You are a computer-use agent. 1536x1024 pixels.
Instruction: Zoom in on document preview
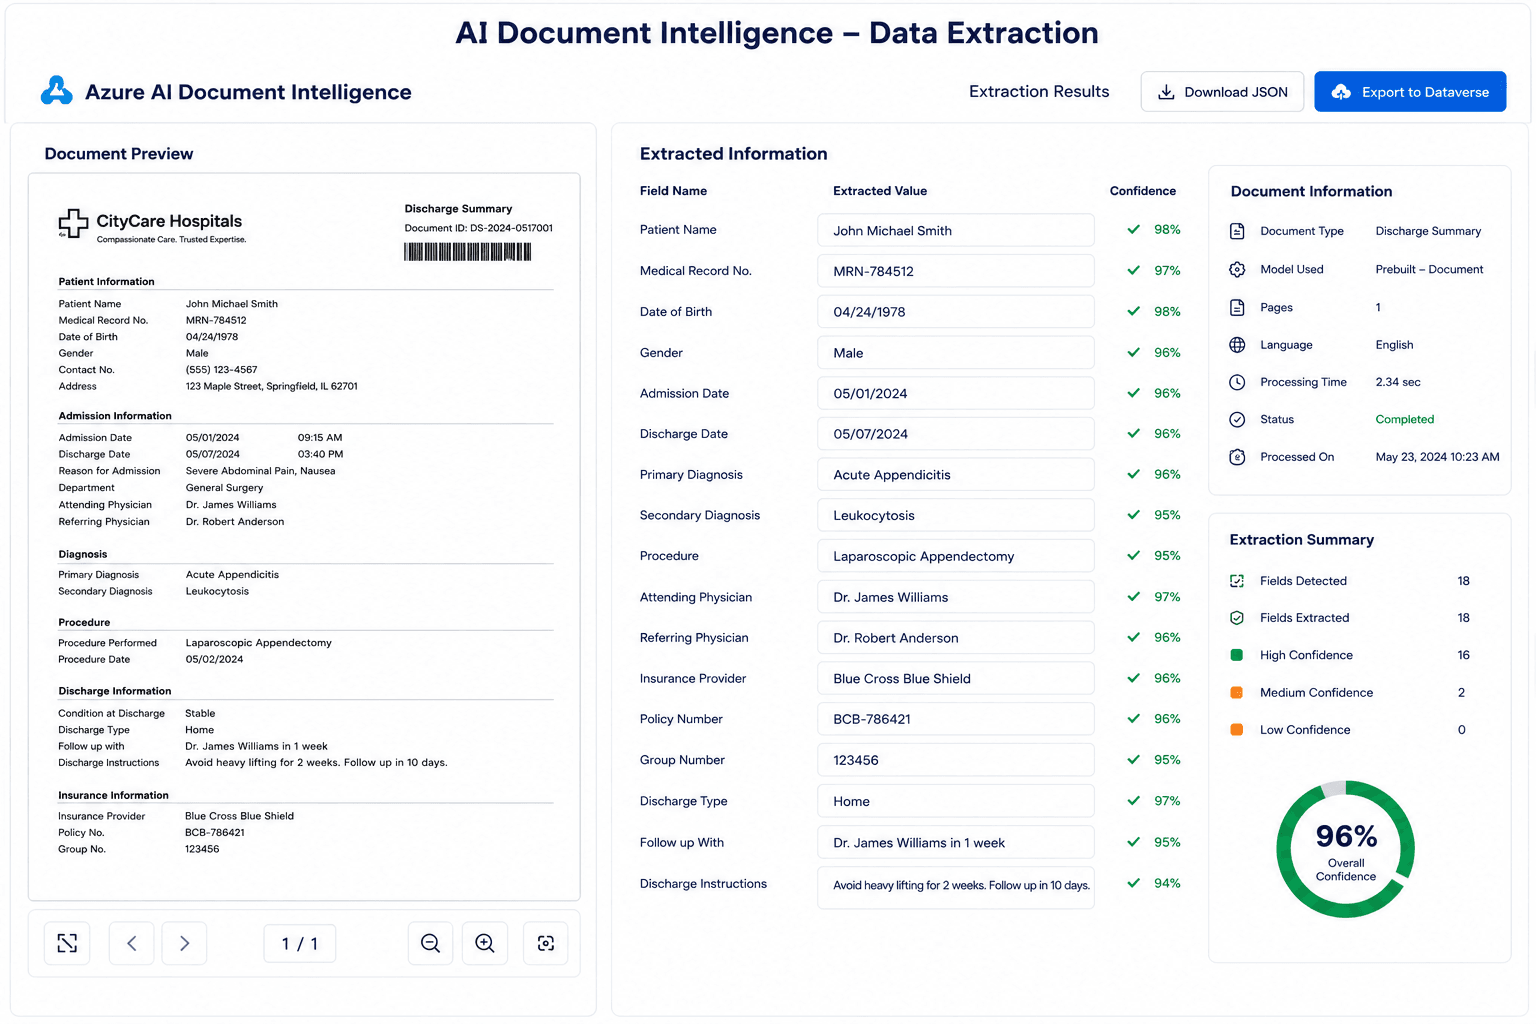pos(485,943)
